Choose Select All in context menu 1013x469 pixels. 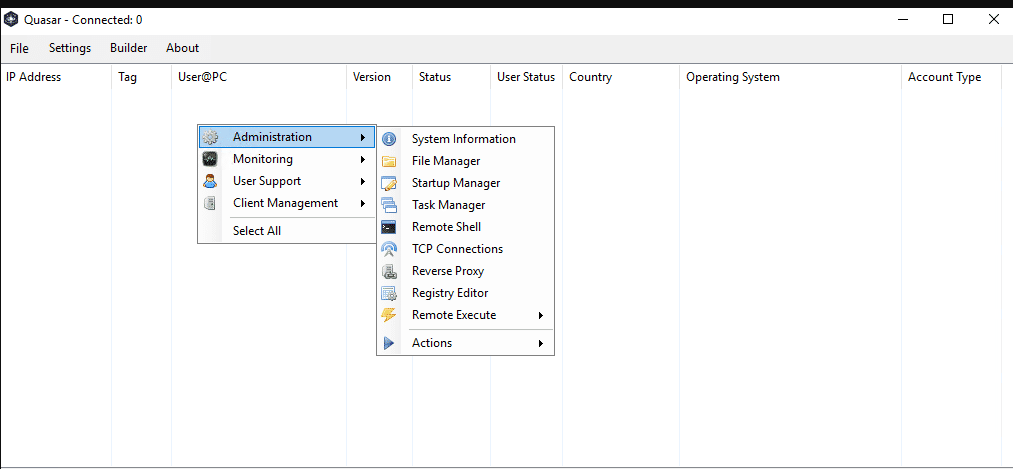coord(257,231)
